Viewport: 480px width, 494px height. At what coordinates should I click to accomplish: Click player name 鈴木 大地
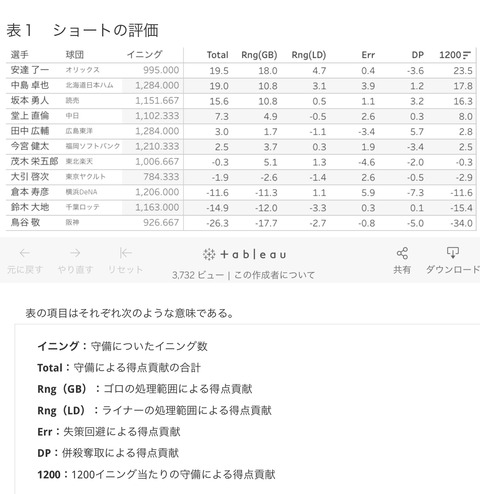(x=30, y=207)
